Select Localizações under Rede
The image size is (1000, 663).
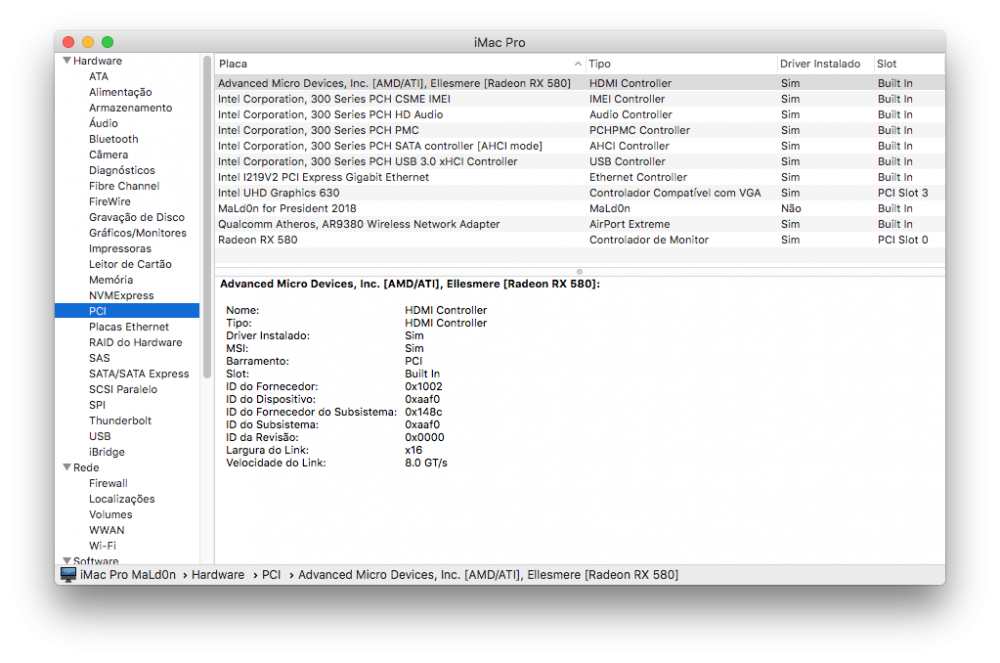pos(122,499)
